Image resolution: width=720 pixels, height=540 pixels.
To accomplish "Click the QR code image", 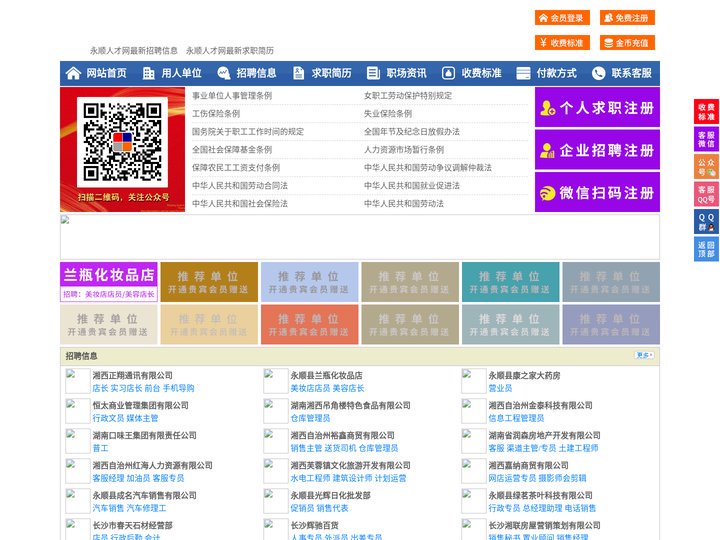I will (x=122, y=142).
